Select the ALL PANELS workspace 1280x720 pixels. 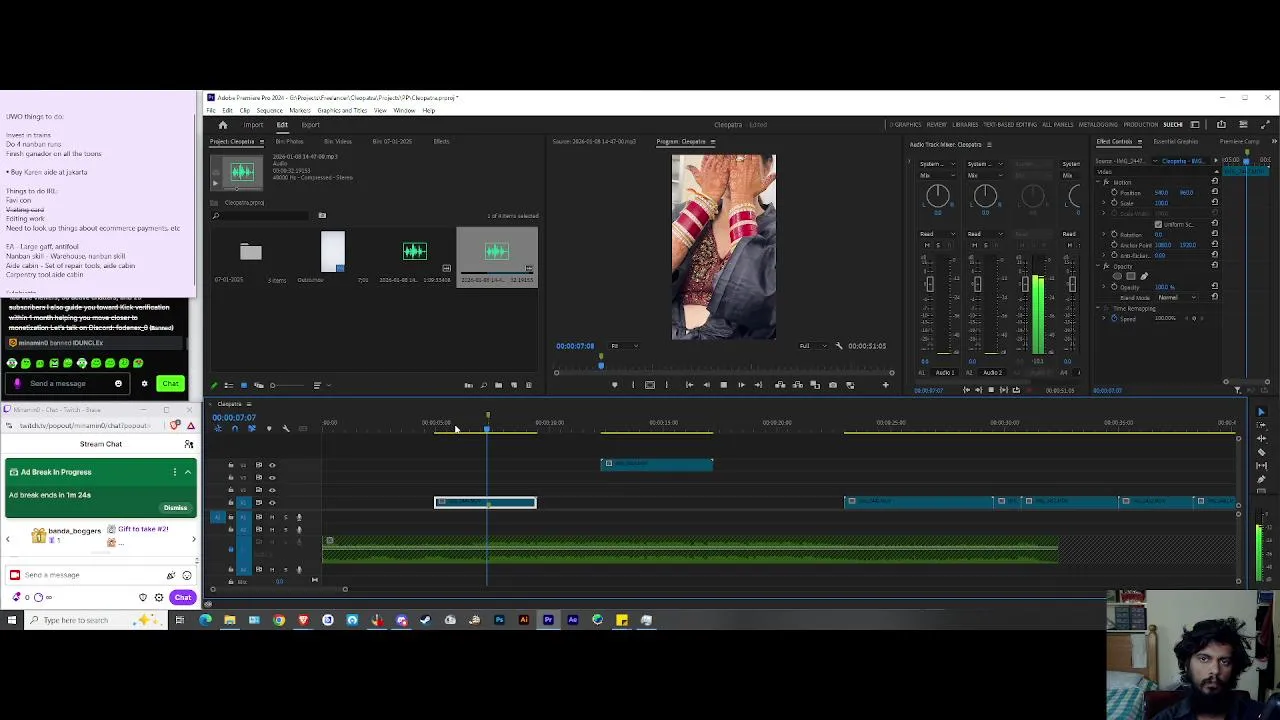(x=1058, y=125)
